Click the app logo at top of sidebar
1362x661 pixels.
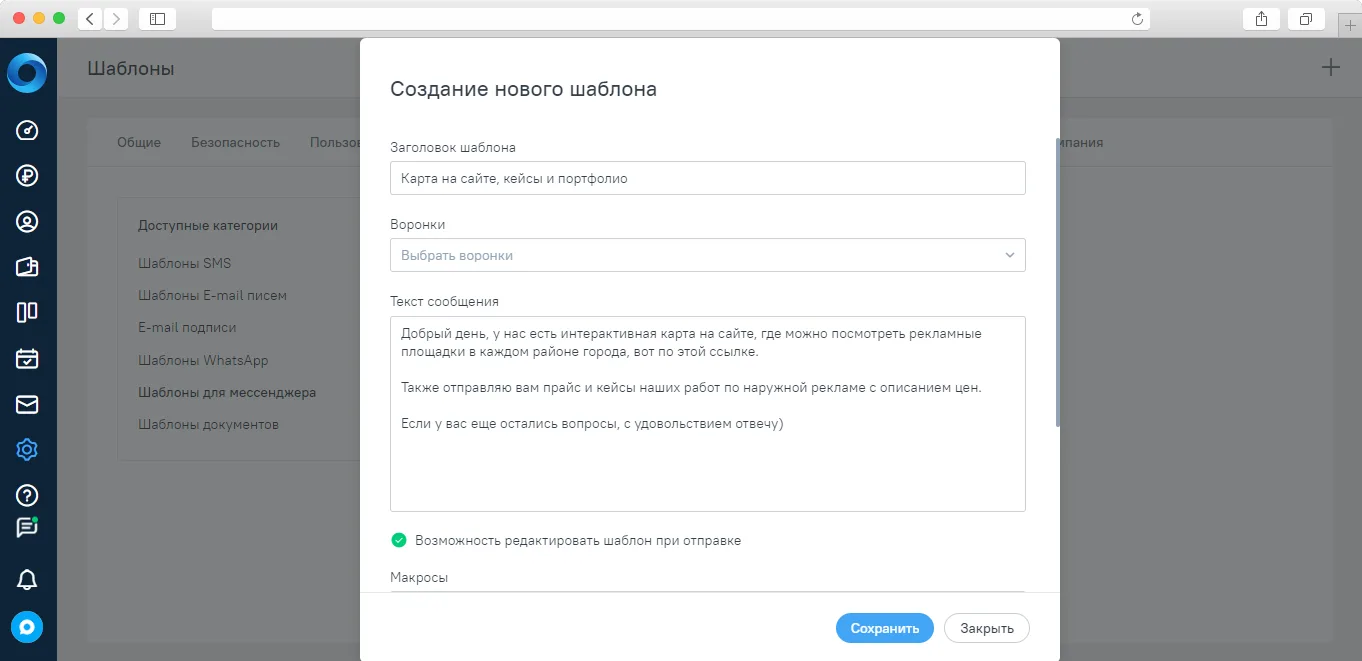click(27, 72)
